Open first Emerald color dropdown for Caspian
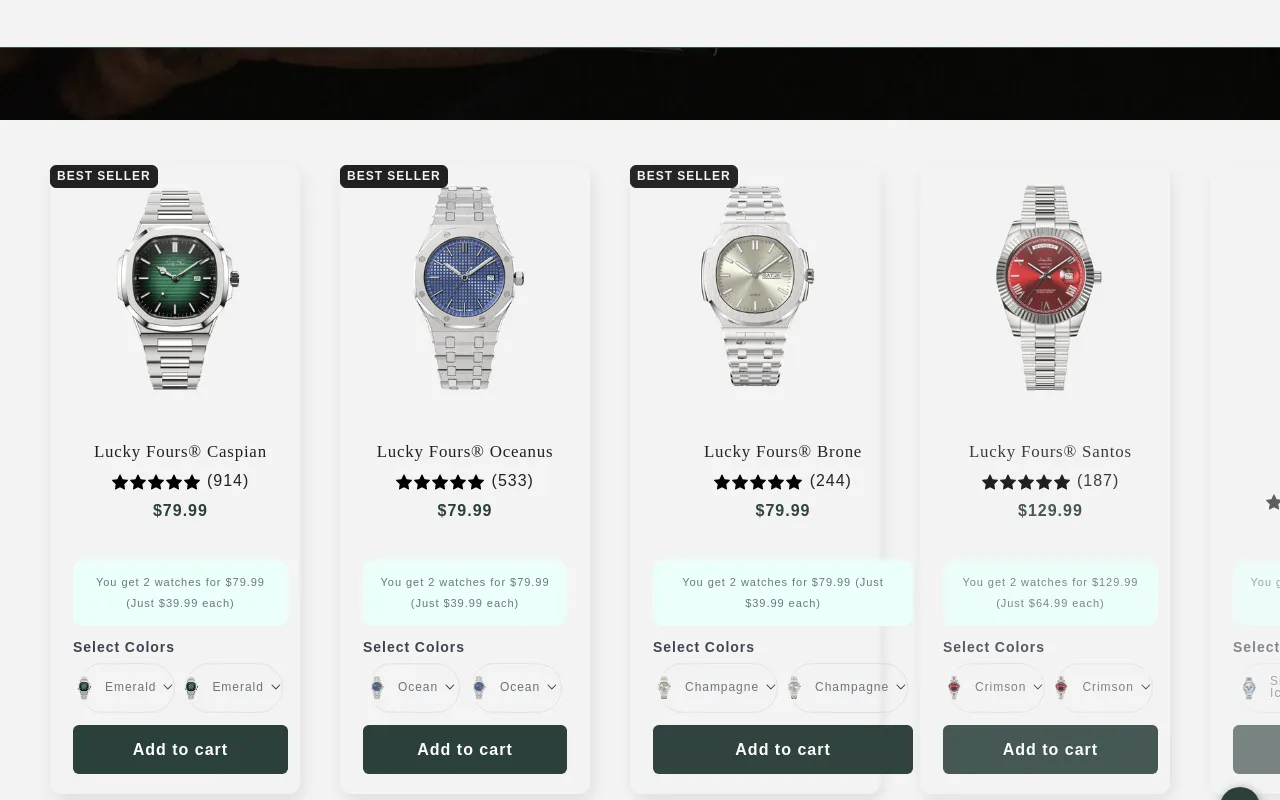 [x=126, y=687]
